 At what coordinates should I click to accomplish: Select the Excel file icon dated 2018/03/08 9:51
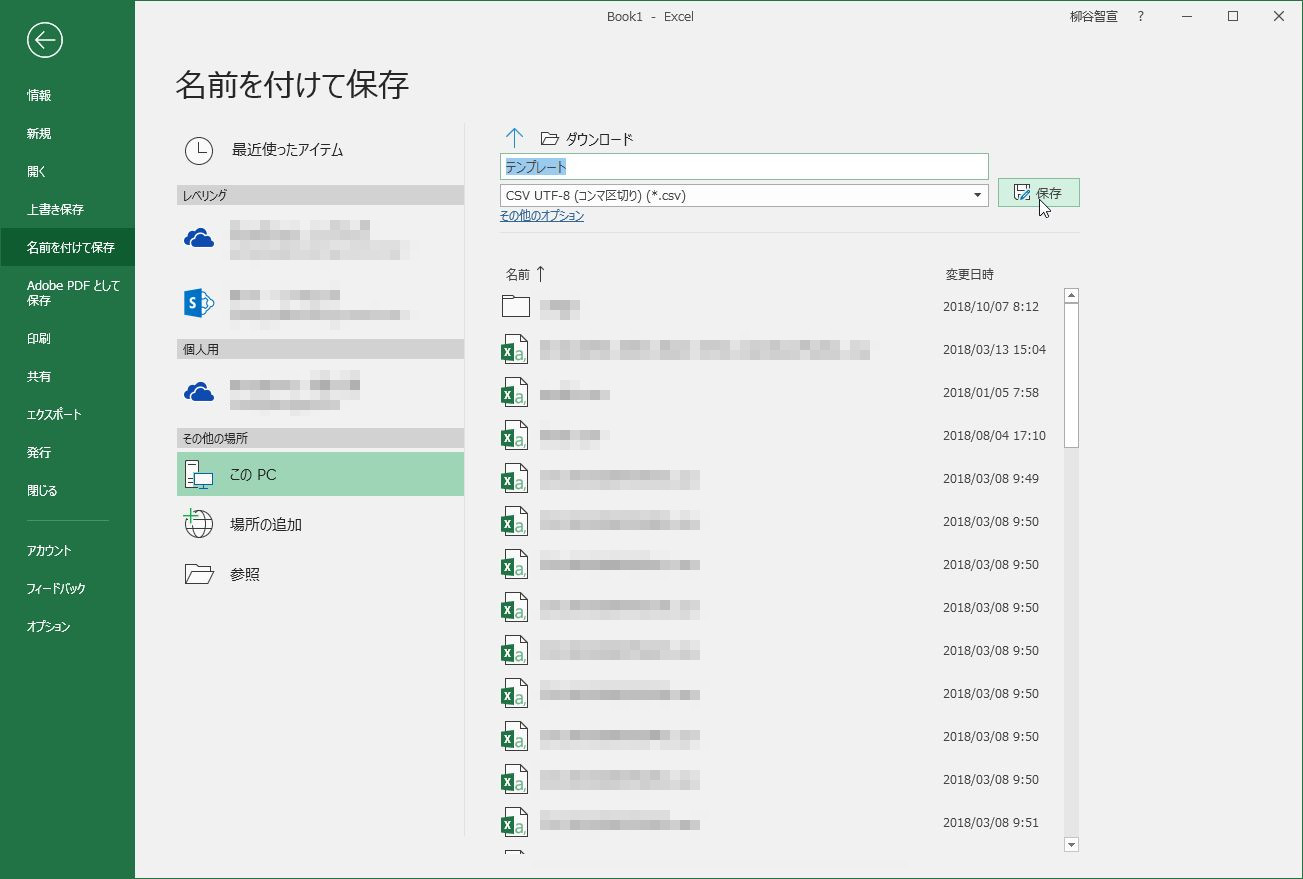tap(514, 822)
